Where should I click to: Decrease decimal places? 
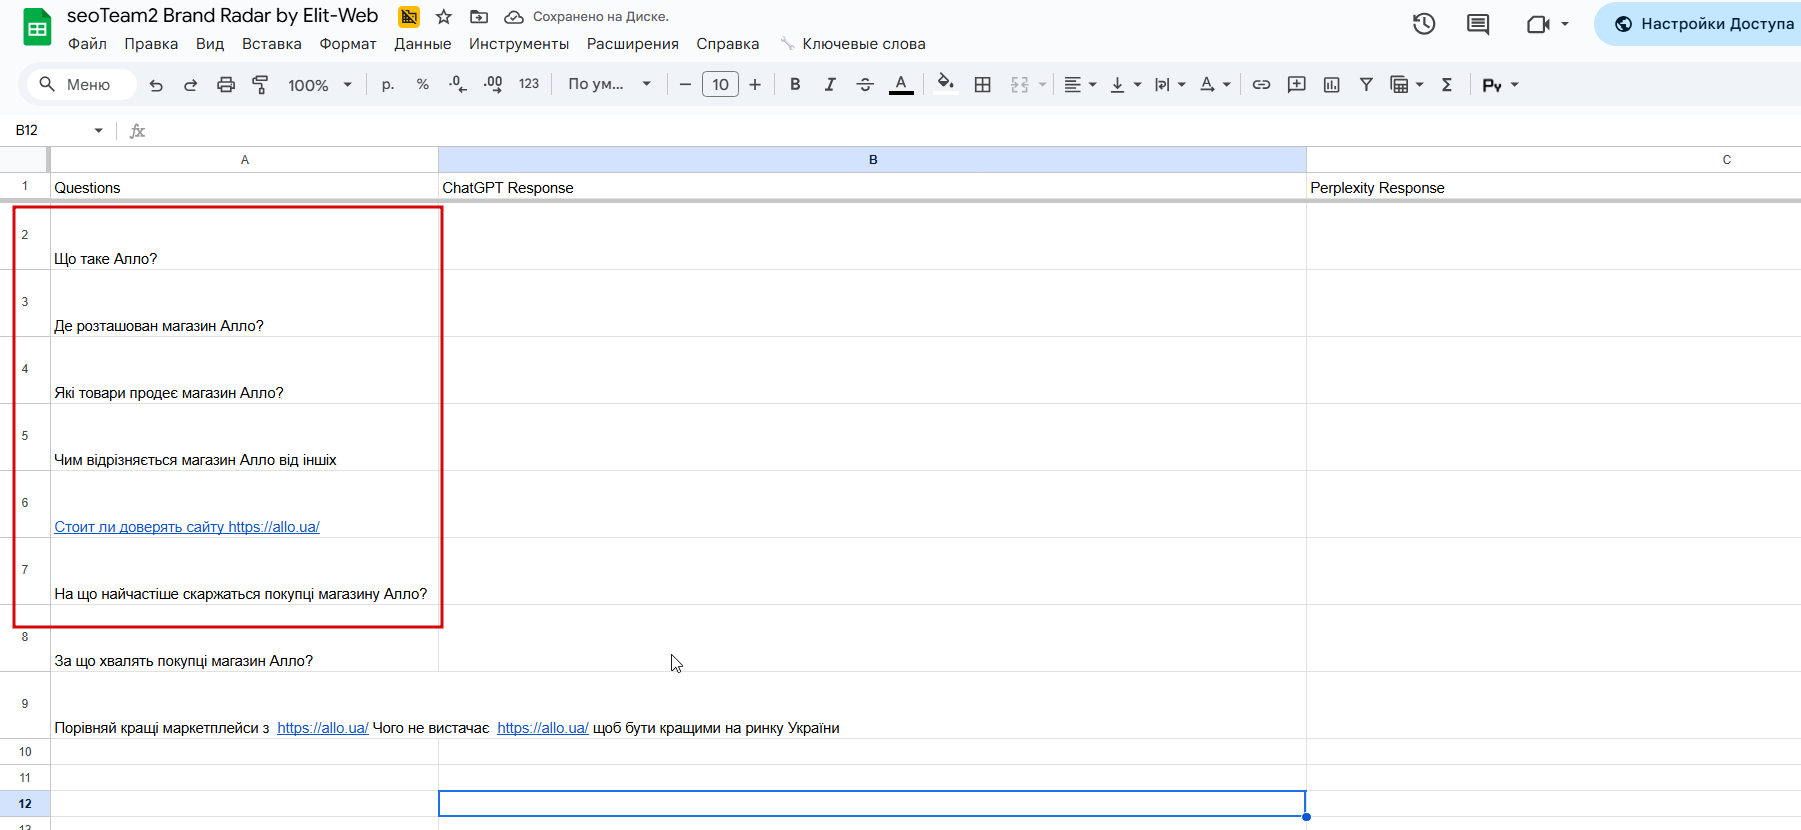pyautogui.click(x=457, y=85)
